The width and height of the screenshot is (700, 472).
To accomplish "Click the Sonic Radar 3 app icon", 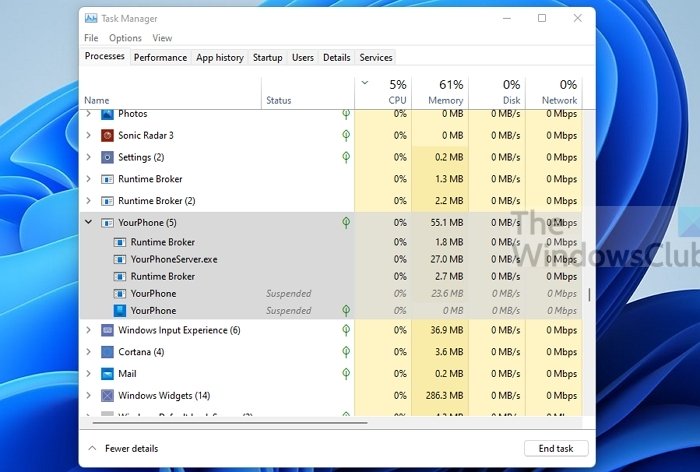I will 108,135.
